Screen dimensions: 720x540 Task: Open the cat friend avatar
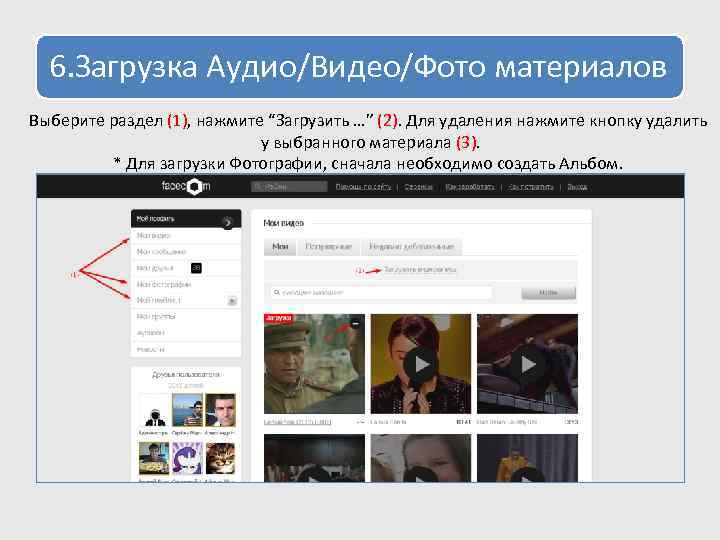(x=220, y=458)
